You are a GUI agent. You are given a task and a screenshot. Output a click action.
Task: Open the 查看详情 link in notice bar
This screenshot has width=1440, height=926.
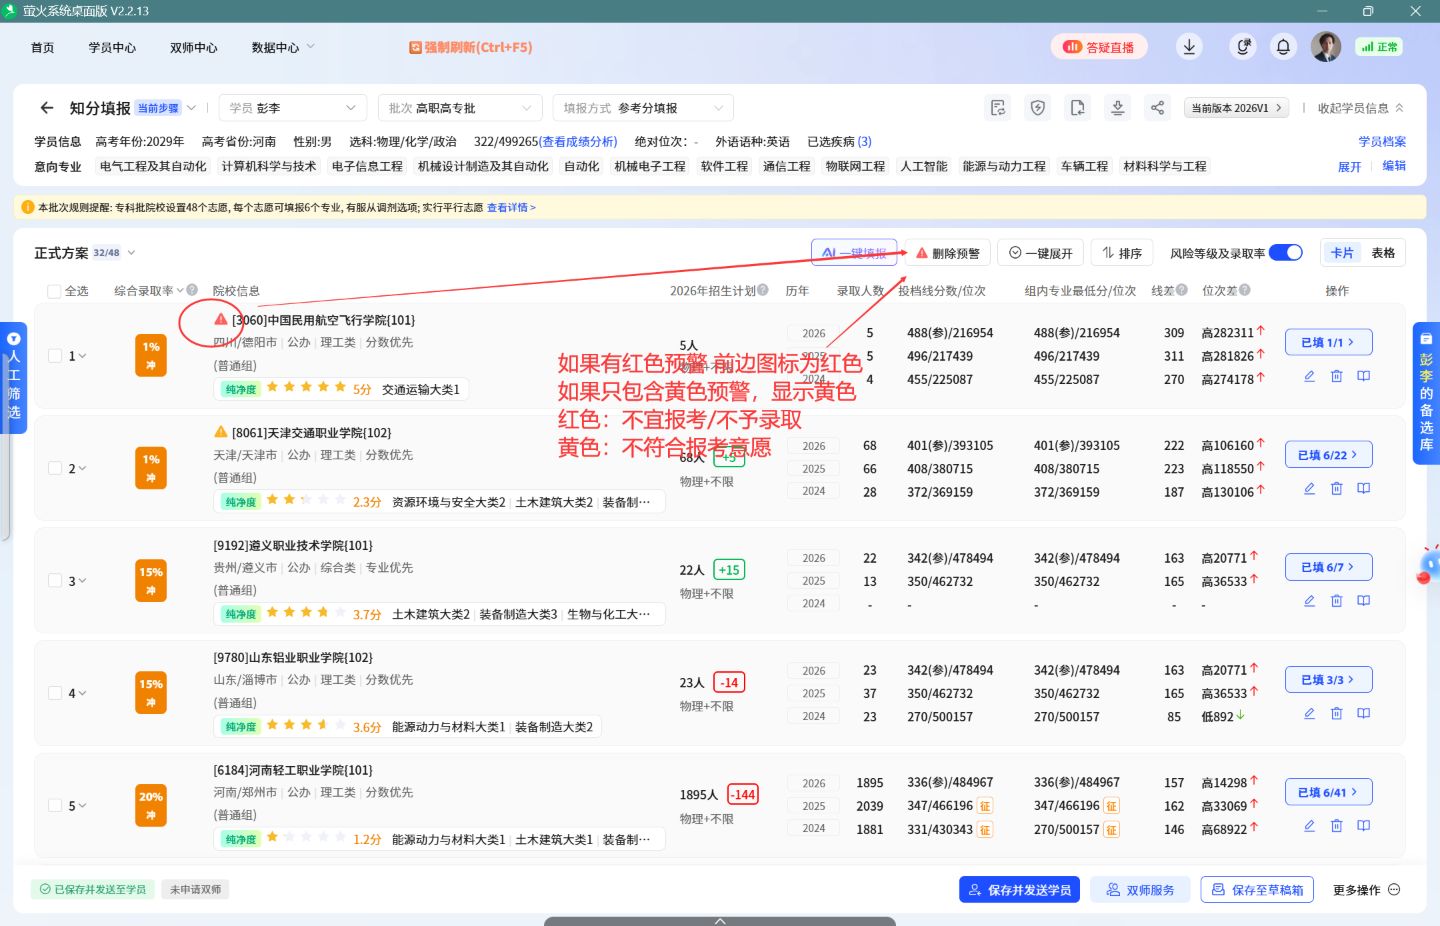pos(511,208)
